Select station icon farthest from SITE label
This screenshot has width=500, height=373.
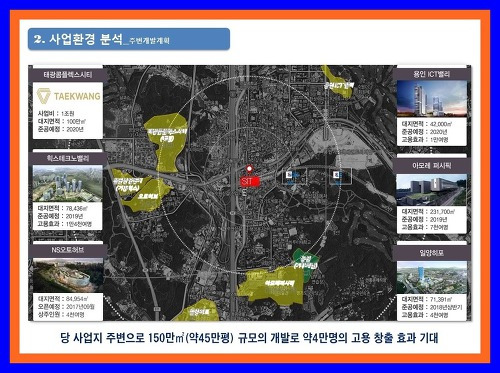point(340,176)
